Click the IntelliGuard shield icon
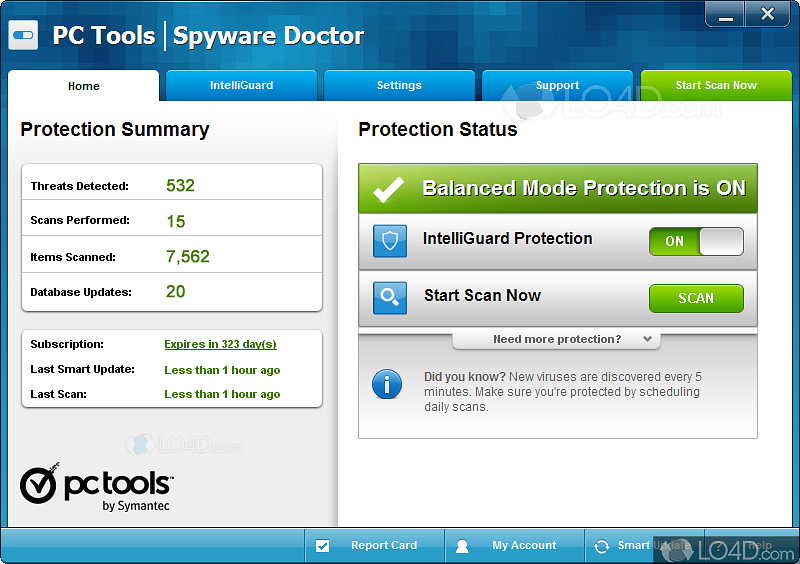The height and width of the screenshot is (564, 800). coord(390,241)
